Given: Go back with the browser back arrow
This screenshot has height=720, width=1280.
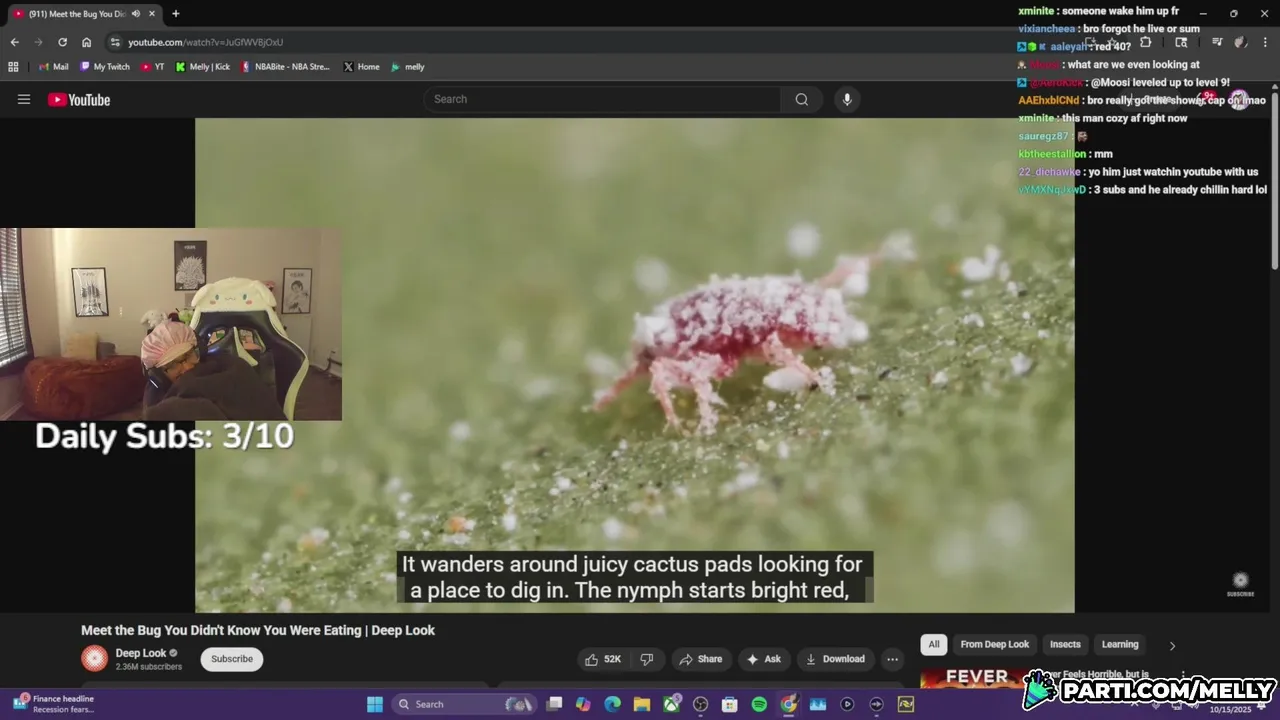Looking at the screenshot, I should point(14,42).
